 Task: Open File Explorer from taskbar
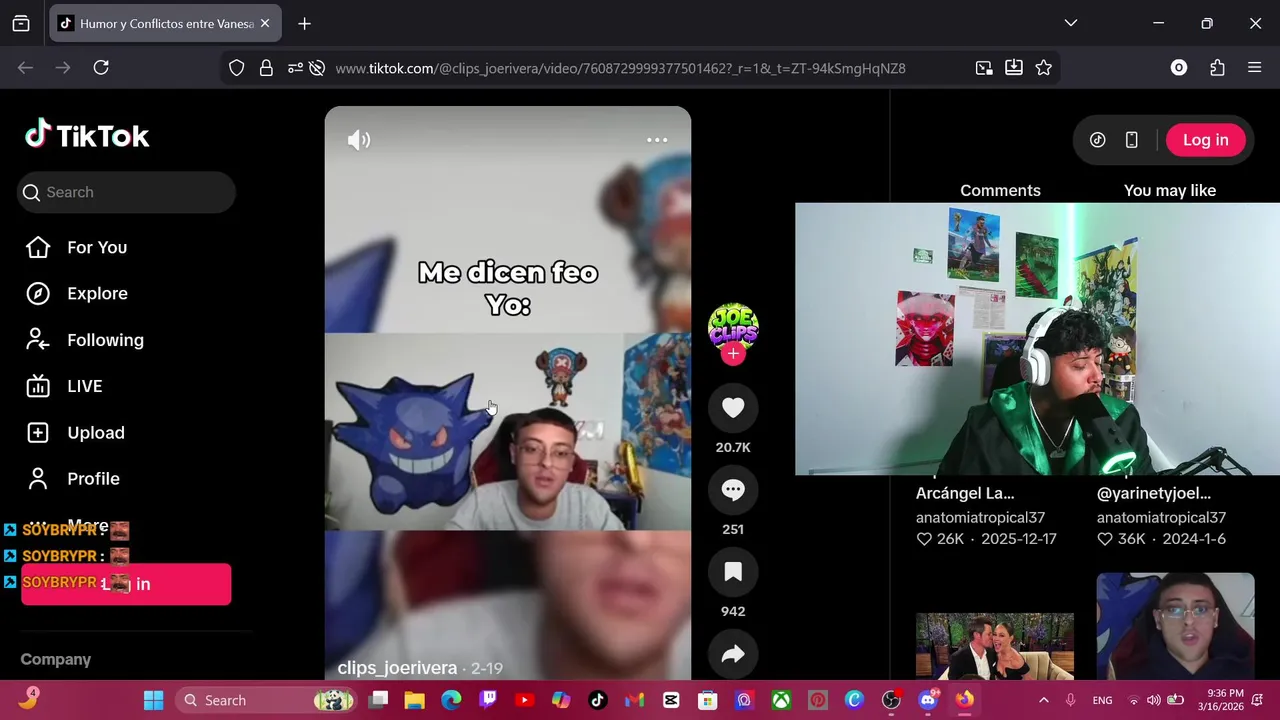pyautogui.click(x=414, y=700)
